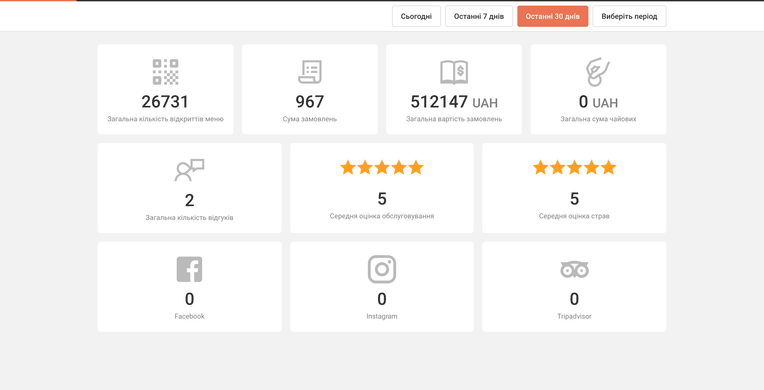
Task: Click the tips hand coin icon
Action: 598,72
